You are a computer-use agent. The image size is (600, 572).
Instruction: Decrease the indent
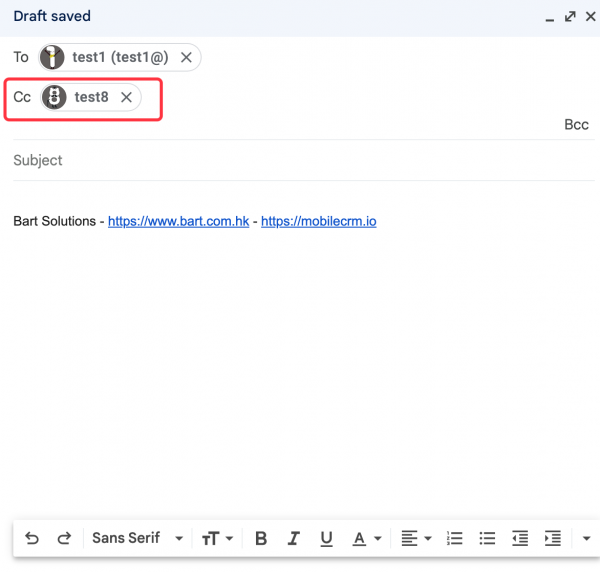520,538
